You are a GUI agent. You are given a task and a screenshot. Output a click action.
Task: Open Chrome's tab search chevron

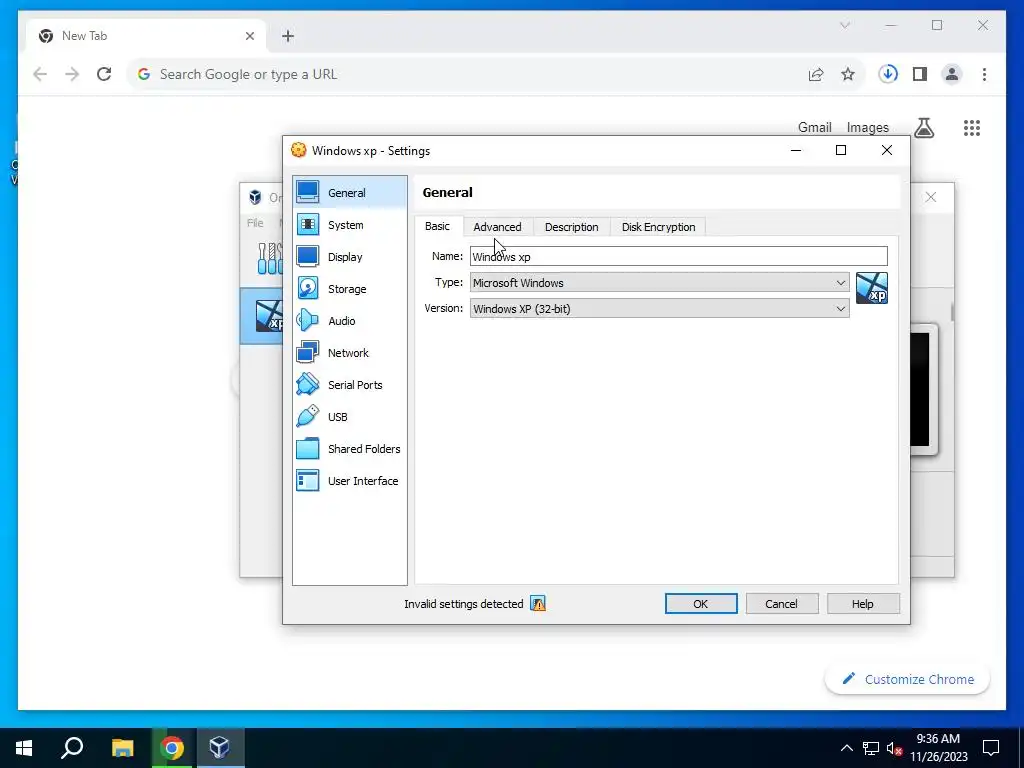click(x=844, y=25)
